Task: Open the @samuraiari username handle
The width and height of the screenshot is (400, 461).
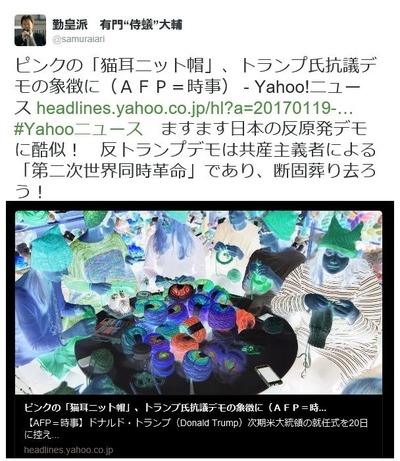Action: [78, 39]
